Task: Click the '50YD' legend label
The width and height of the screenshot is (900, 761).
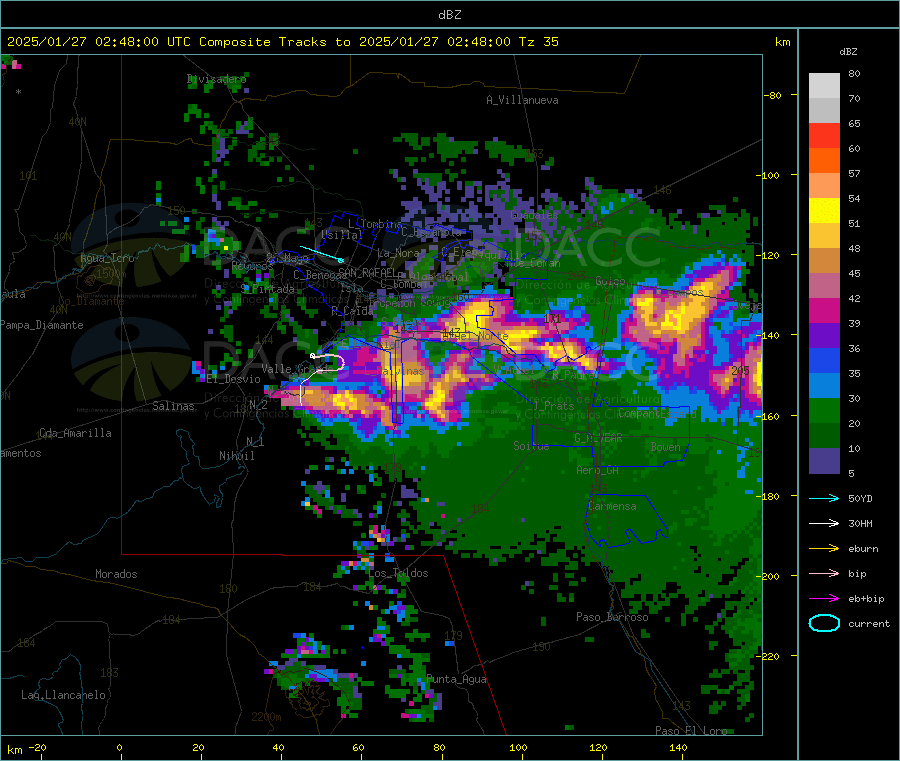Action: tap(860, 498)
